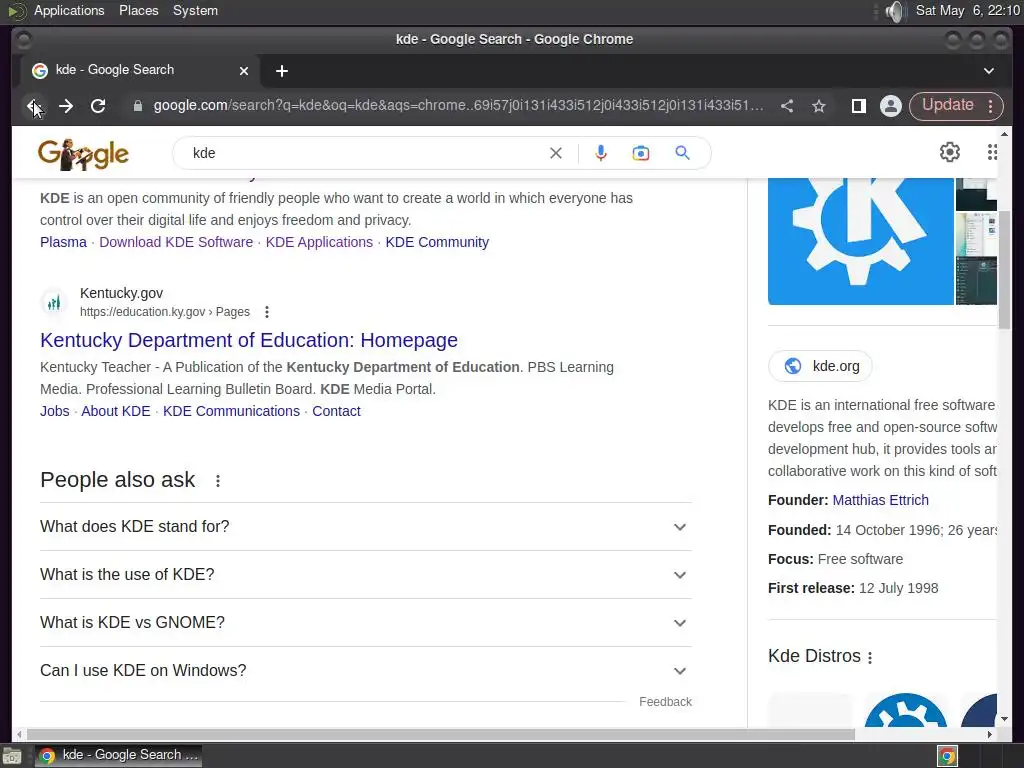The width and height of the screenshot is (1024, 768).
Task: Open the Plasma sitelink
Action: pos(63,242)
